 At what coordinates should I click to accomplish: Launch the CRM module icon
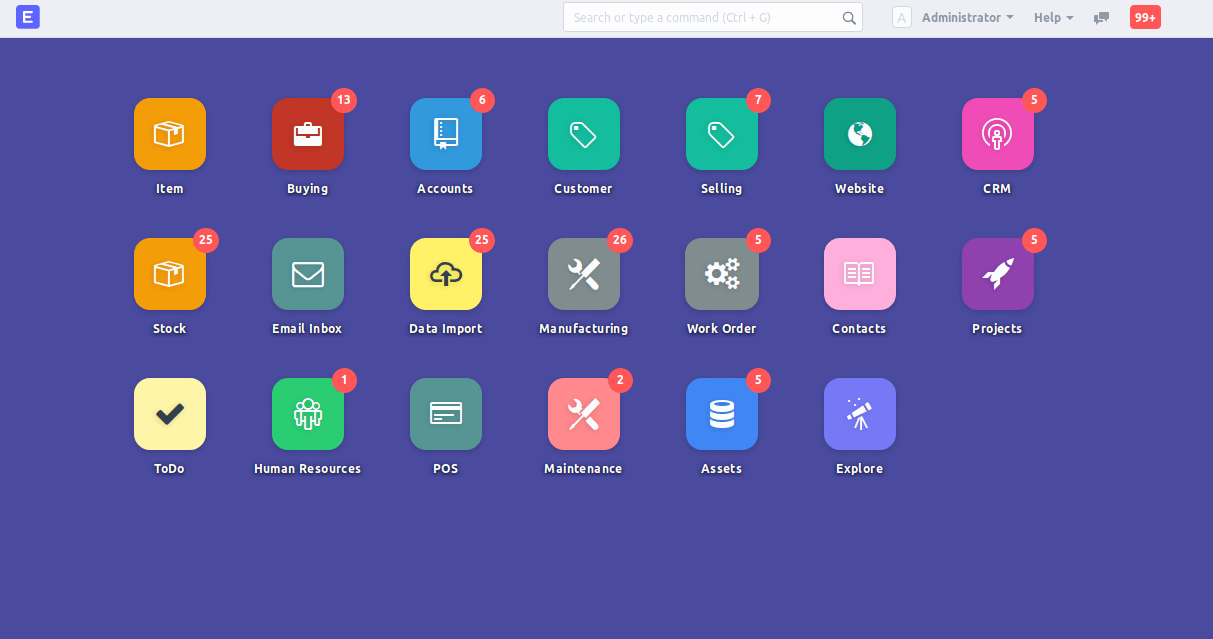point(998,134)
